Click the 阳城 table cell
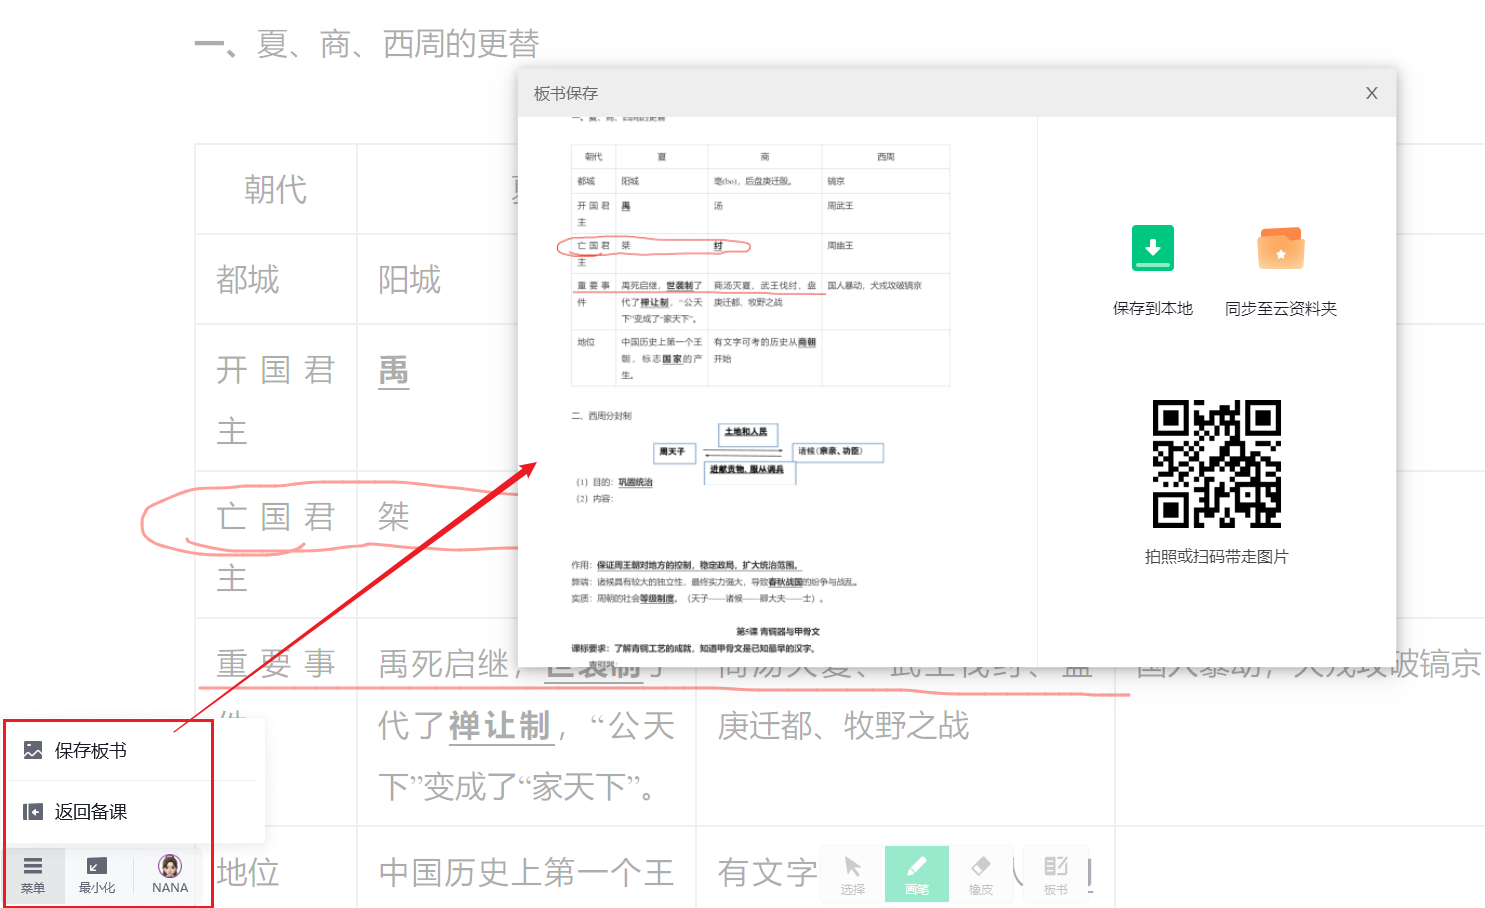This screenshot has height=908, width=1485. point(409,280)
